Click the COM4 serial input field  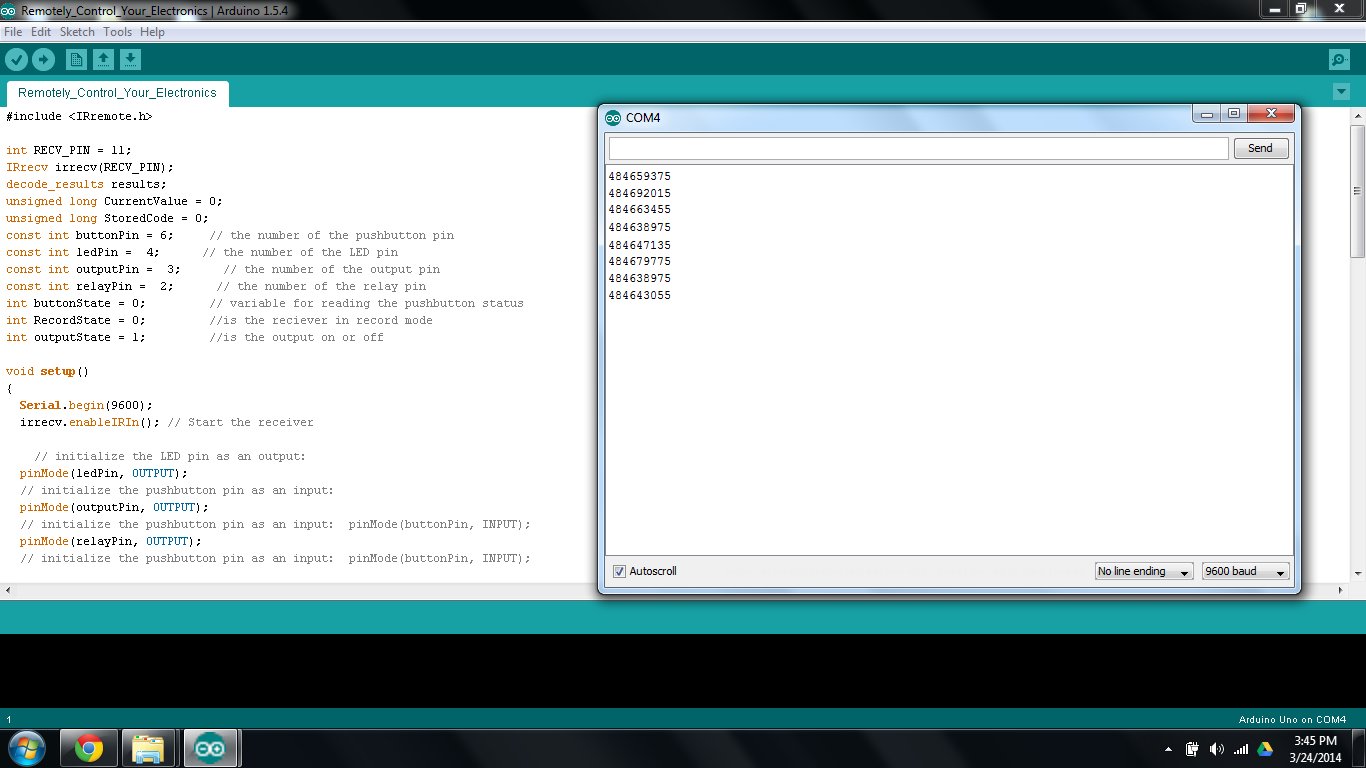point(918,148)
